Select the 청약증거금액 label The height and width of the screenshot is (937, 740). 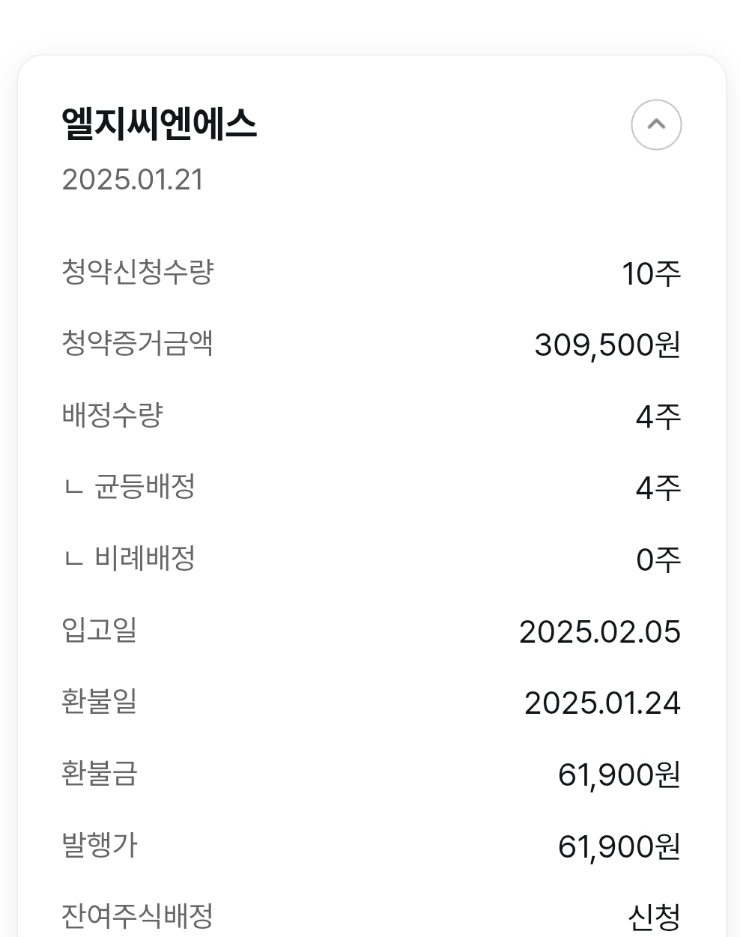(137, 344)
